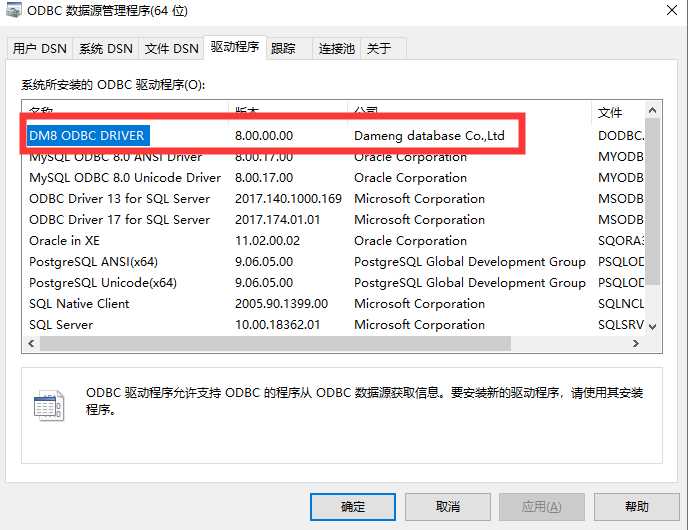Click the 取消 button

coord(448,507)
